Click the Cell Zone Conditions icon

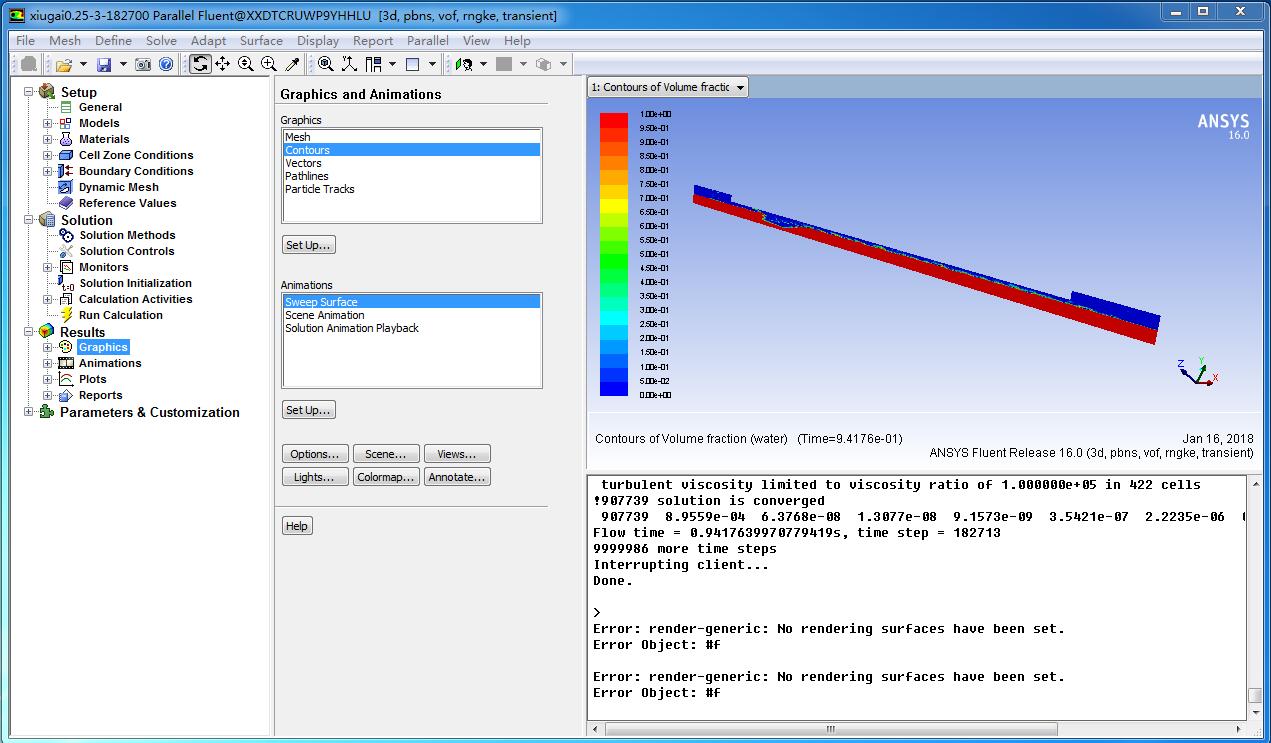coord(66,155)
